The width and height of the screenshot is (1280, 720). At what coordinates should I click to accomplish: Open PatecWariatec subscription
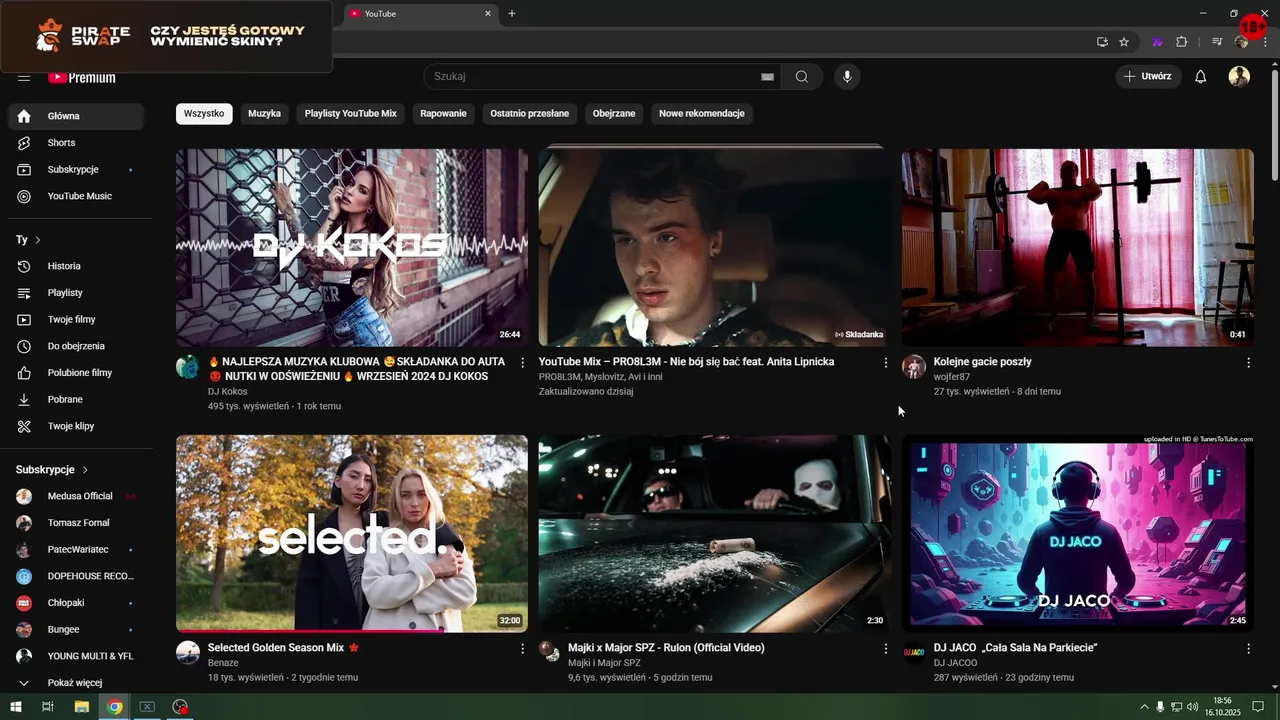76,549
